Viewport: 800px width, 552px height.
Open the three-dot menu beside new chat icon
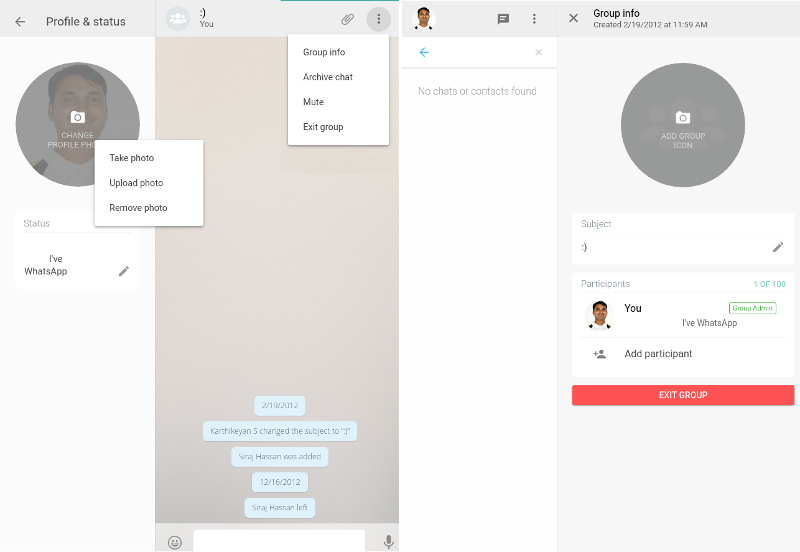click(x=534, y=19)
